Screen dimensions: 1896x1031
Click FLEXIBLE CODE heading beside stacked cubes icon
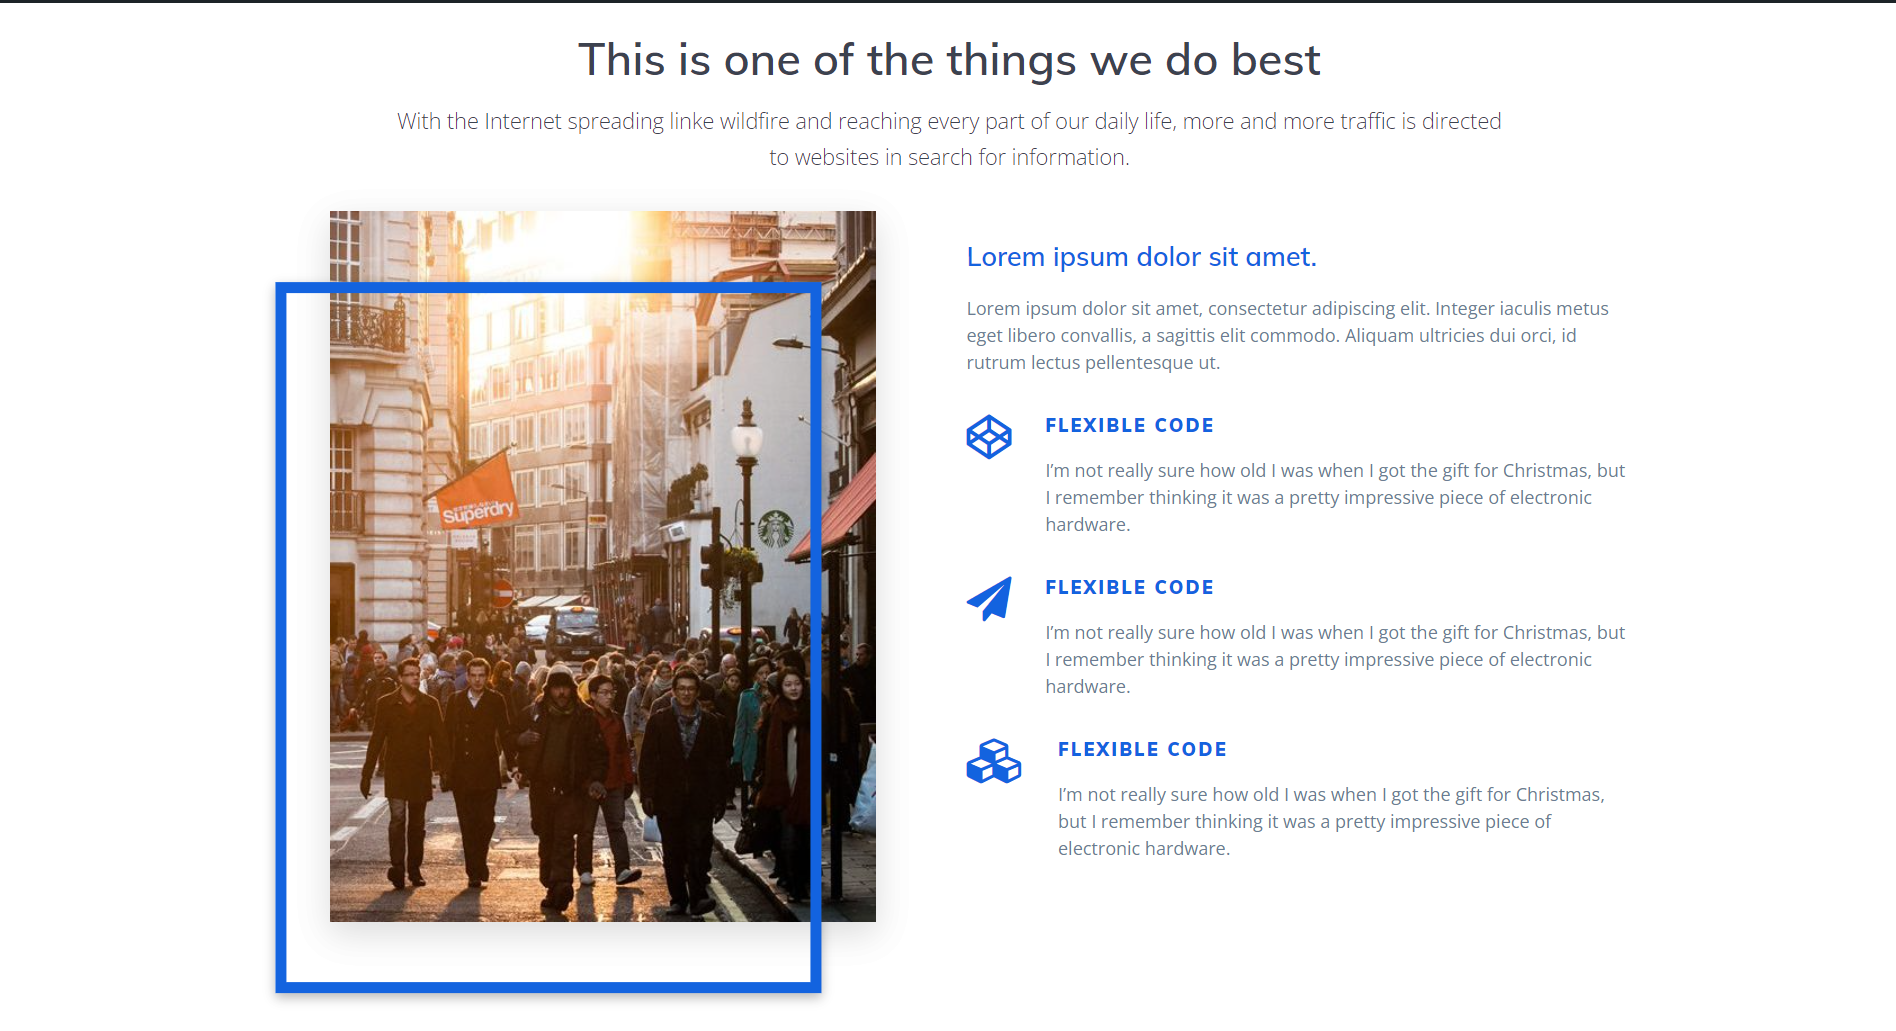point(1142,749)
